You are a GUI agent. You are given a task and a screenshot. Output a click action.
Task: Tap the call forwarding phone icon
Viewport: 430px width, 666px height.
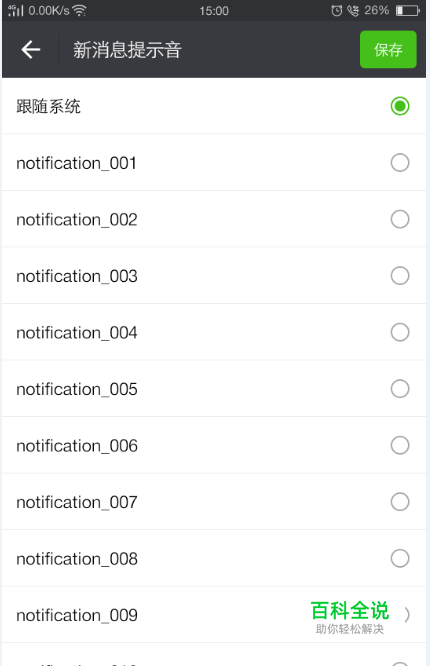point(353,11)
